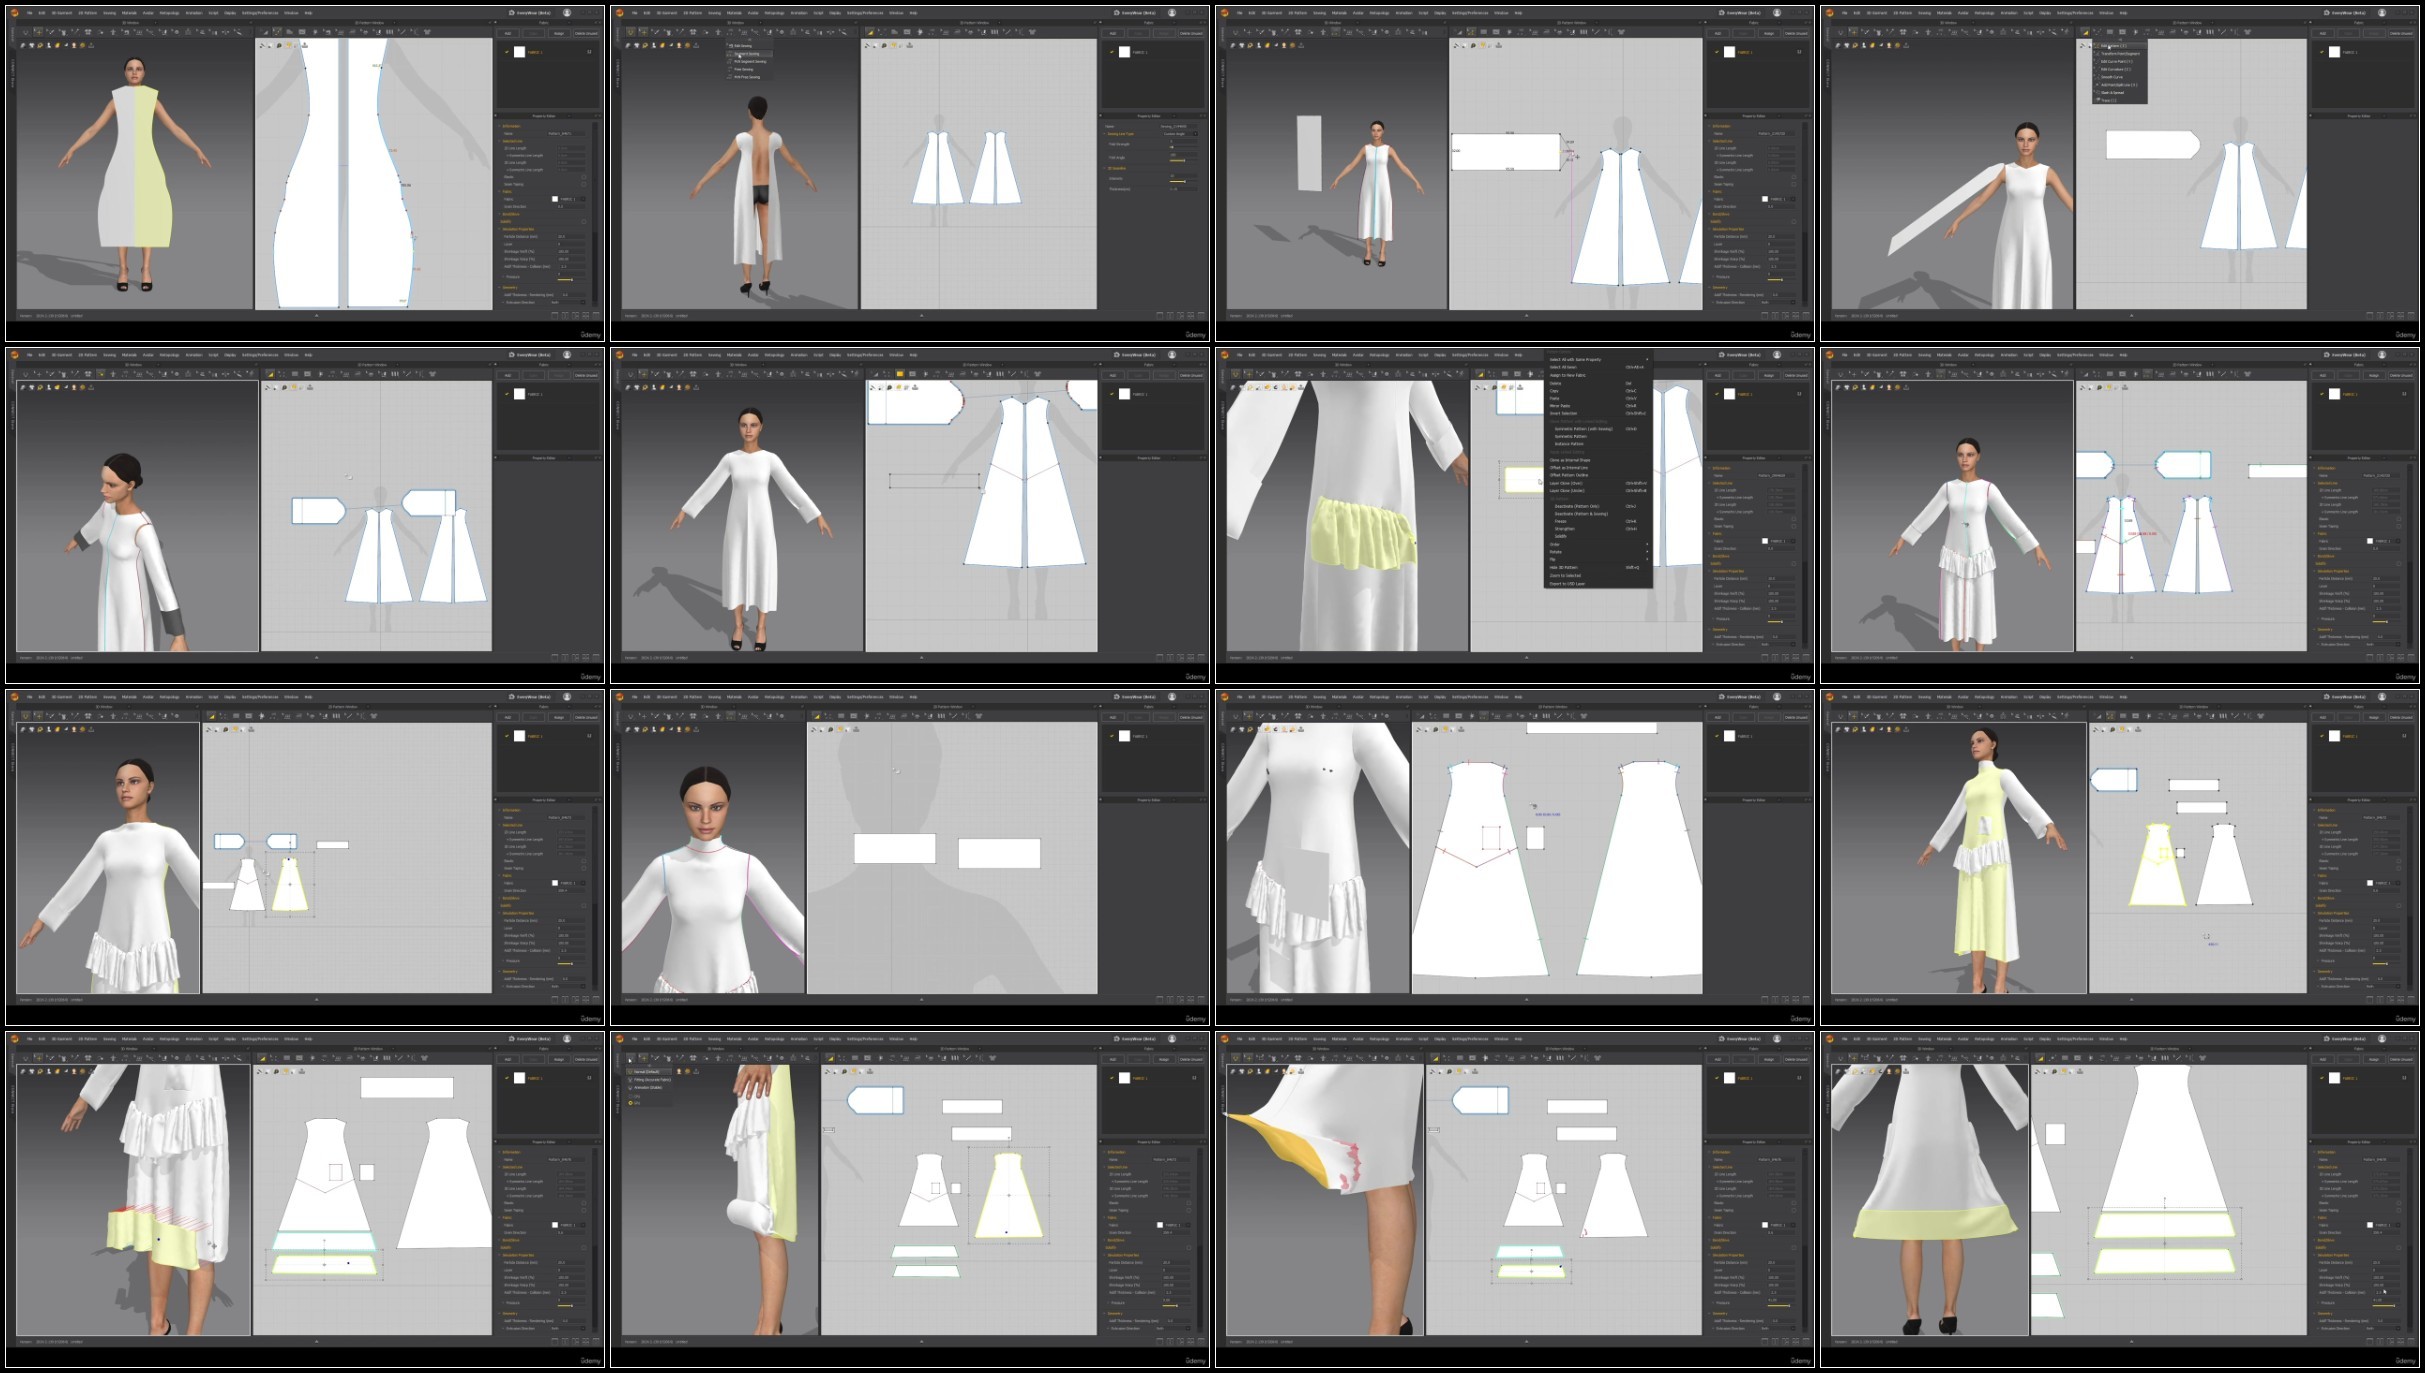Viewport: 2425px width, 1373px height.
Task: Choose Edit Curvature from pattern tool list
Action: tap(2115, 69)
